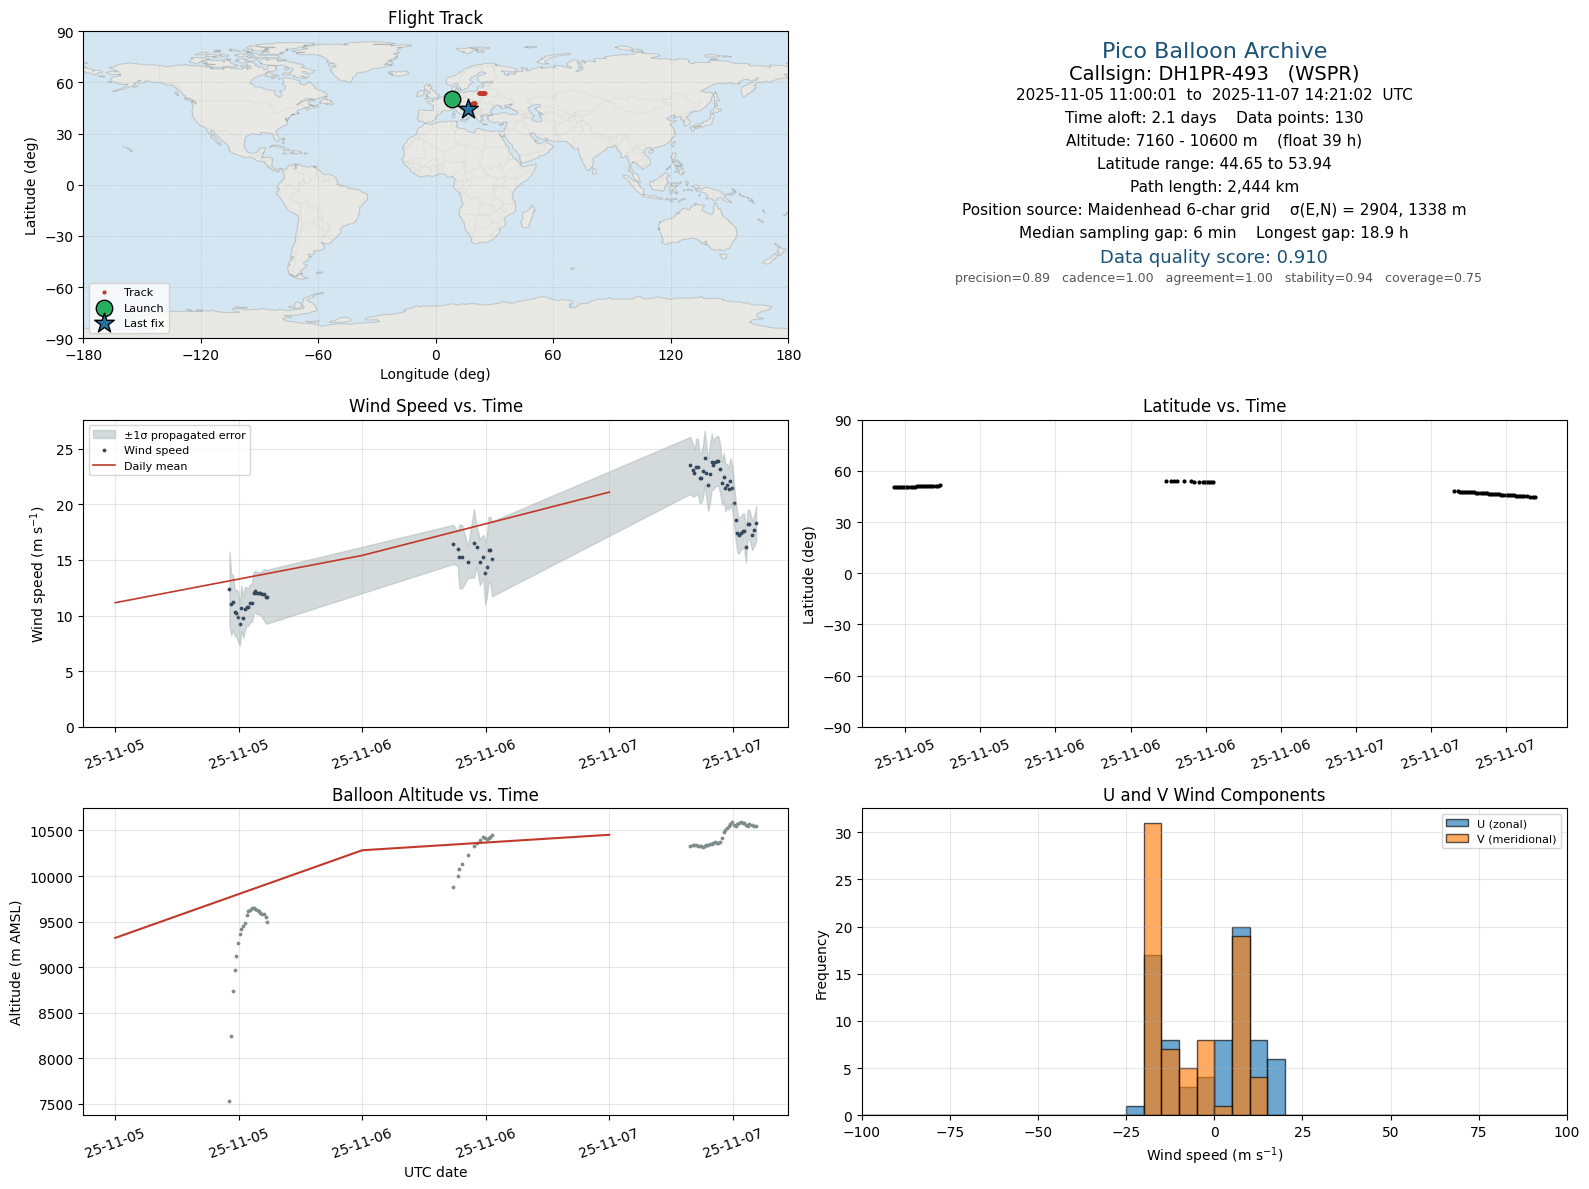Pick the blue U (zonal) legend swatch
This screenshot has height=1189, width=1589.
(x=1457, y=824)
